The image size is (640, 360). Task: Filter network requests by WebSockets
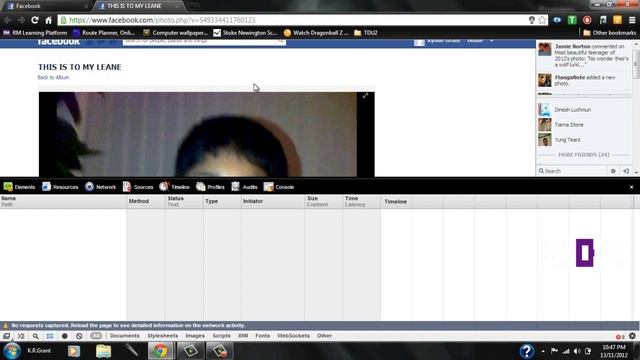(x=293, y=336)
